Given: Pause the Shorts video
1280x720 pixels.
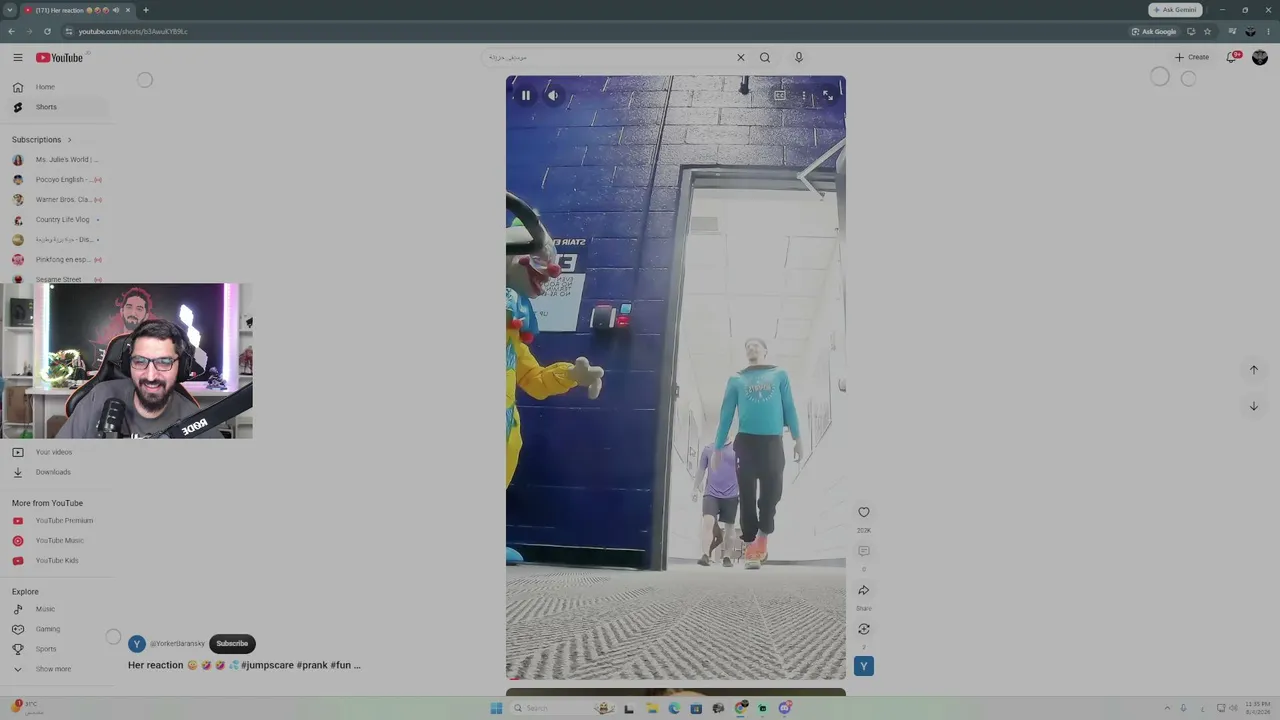Looking at the screenshot, I should (526, 96).
